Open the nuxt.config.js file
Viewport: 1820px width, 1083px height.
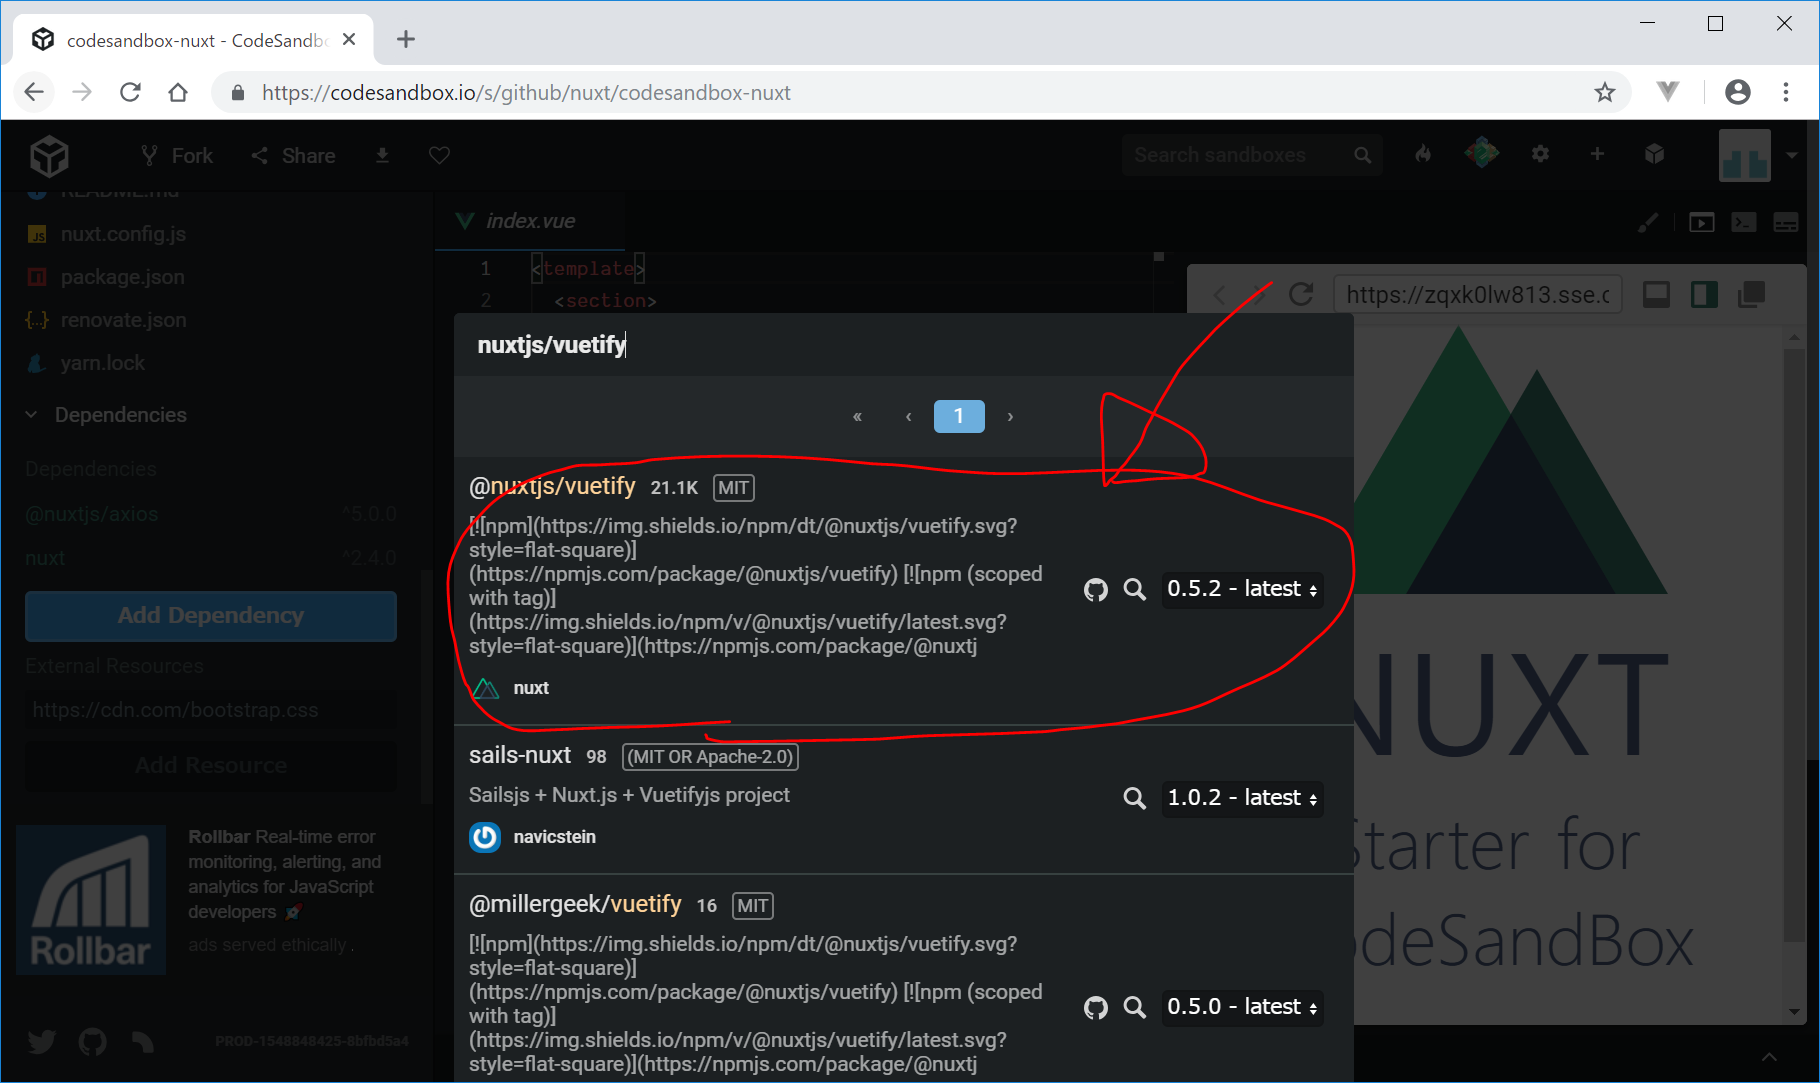[123, 234]
